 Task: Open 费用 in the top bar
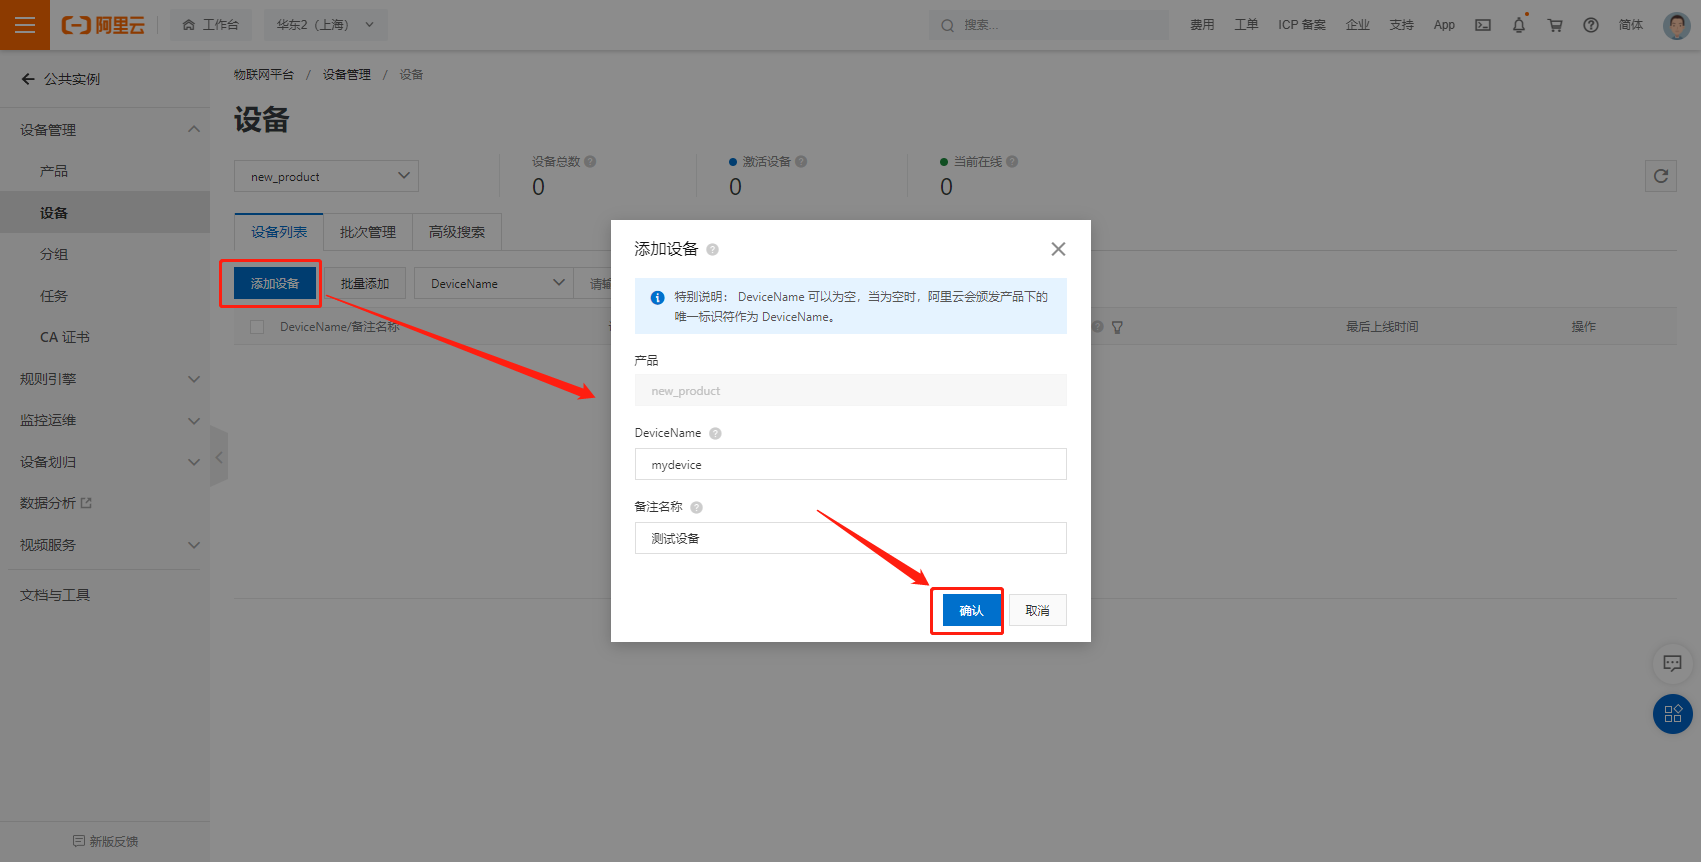[x=1202, y=25]
